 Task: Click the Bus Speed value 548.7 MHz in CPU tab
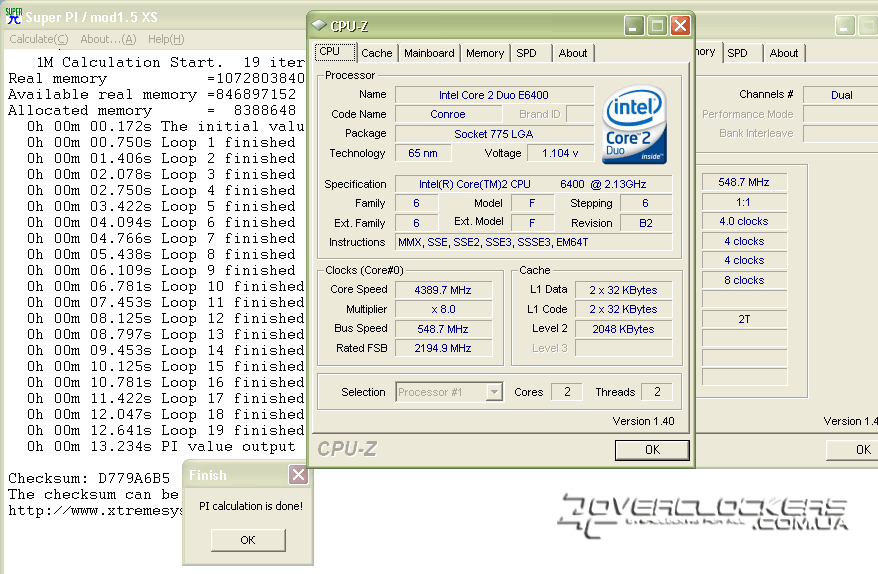[443, 329]
